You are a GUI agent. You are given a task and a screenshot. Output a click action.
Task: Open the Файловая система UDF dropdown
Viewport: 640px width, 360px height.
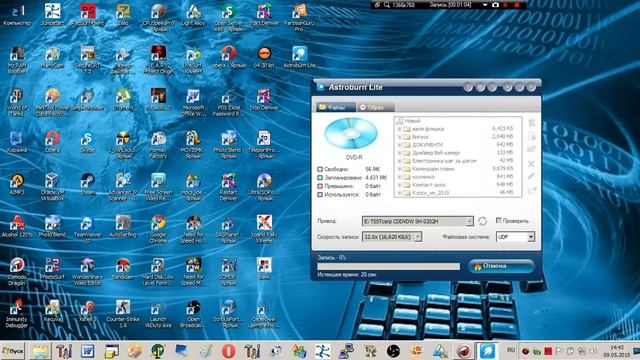click(x=531, y=237)
